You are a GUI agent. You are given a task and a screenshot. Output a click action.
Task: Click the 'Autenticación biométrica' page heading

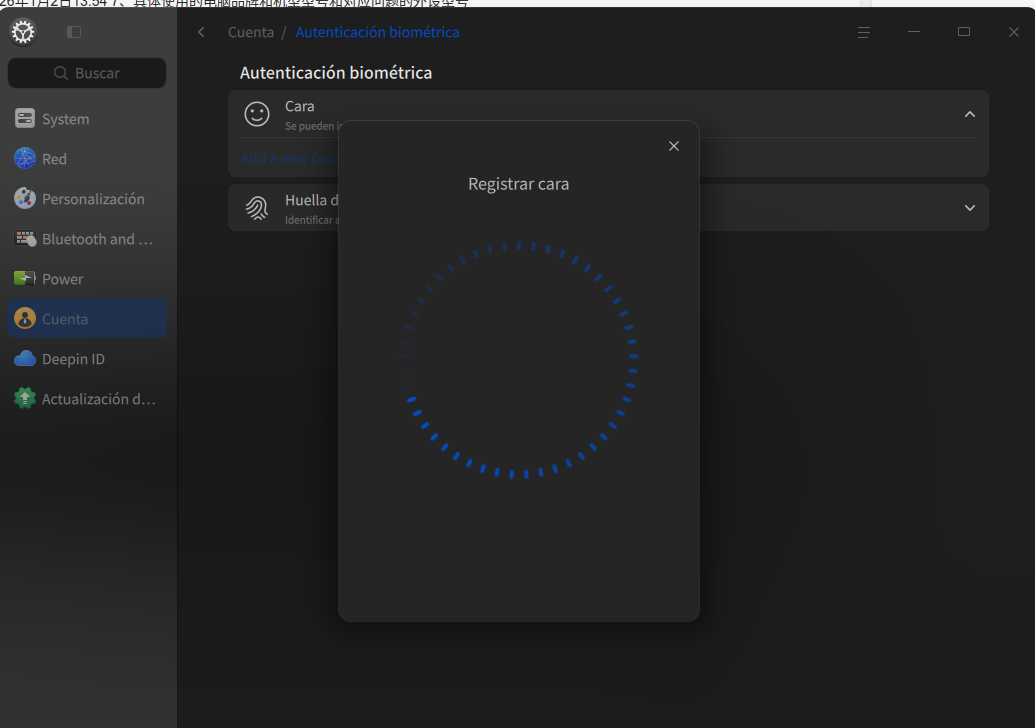(x=336, y=73)
